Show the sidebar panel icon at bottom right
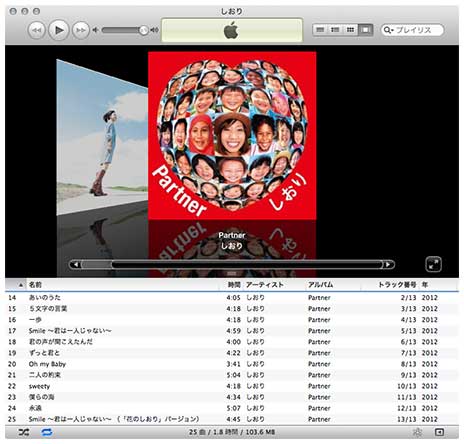This screenshot has height=444, width=464. 439,432
